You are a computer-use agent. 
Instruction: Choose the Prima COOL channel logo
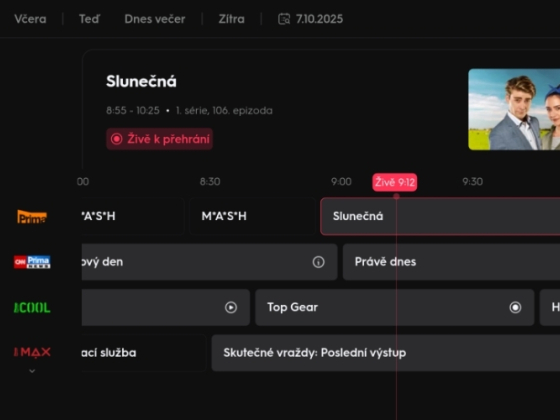pos(32,308)
